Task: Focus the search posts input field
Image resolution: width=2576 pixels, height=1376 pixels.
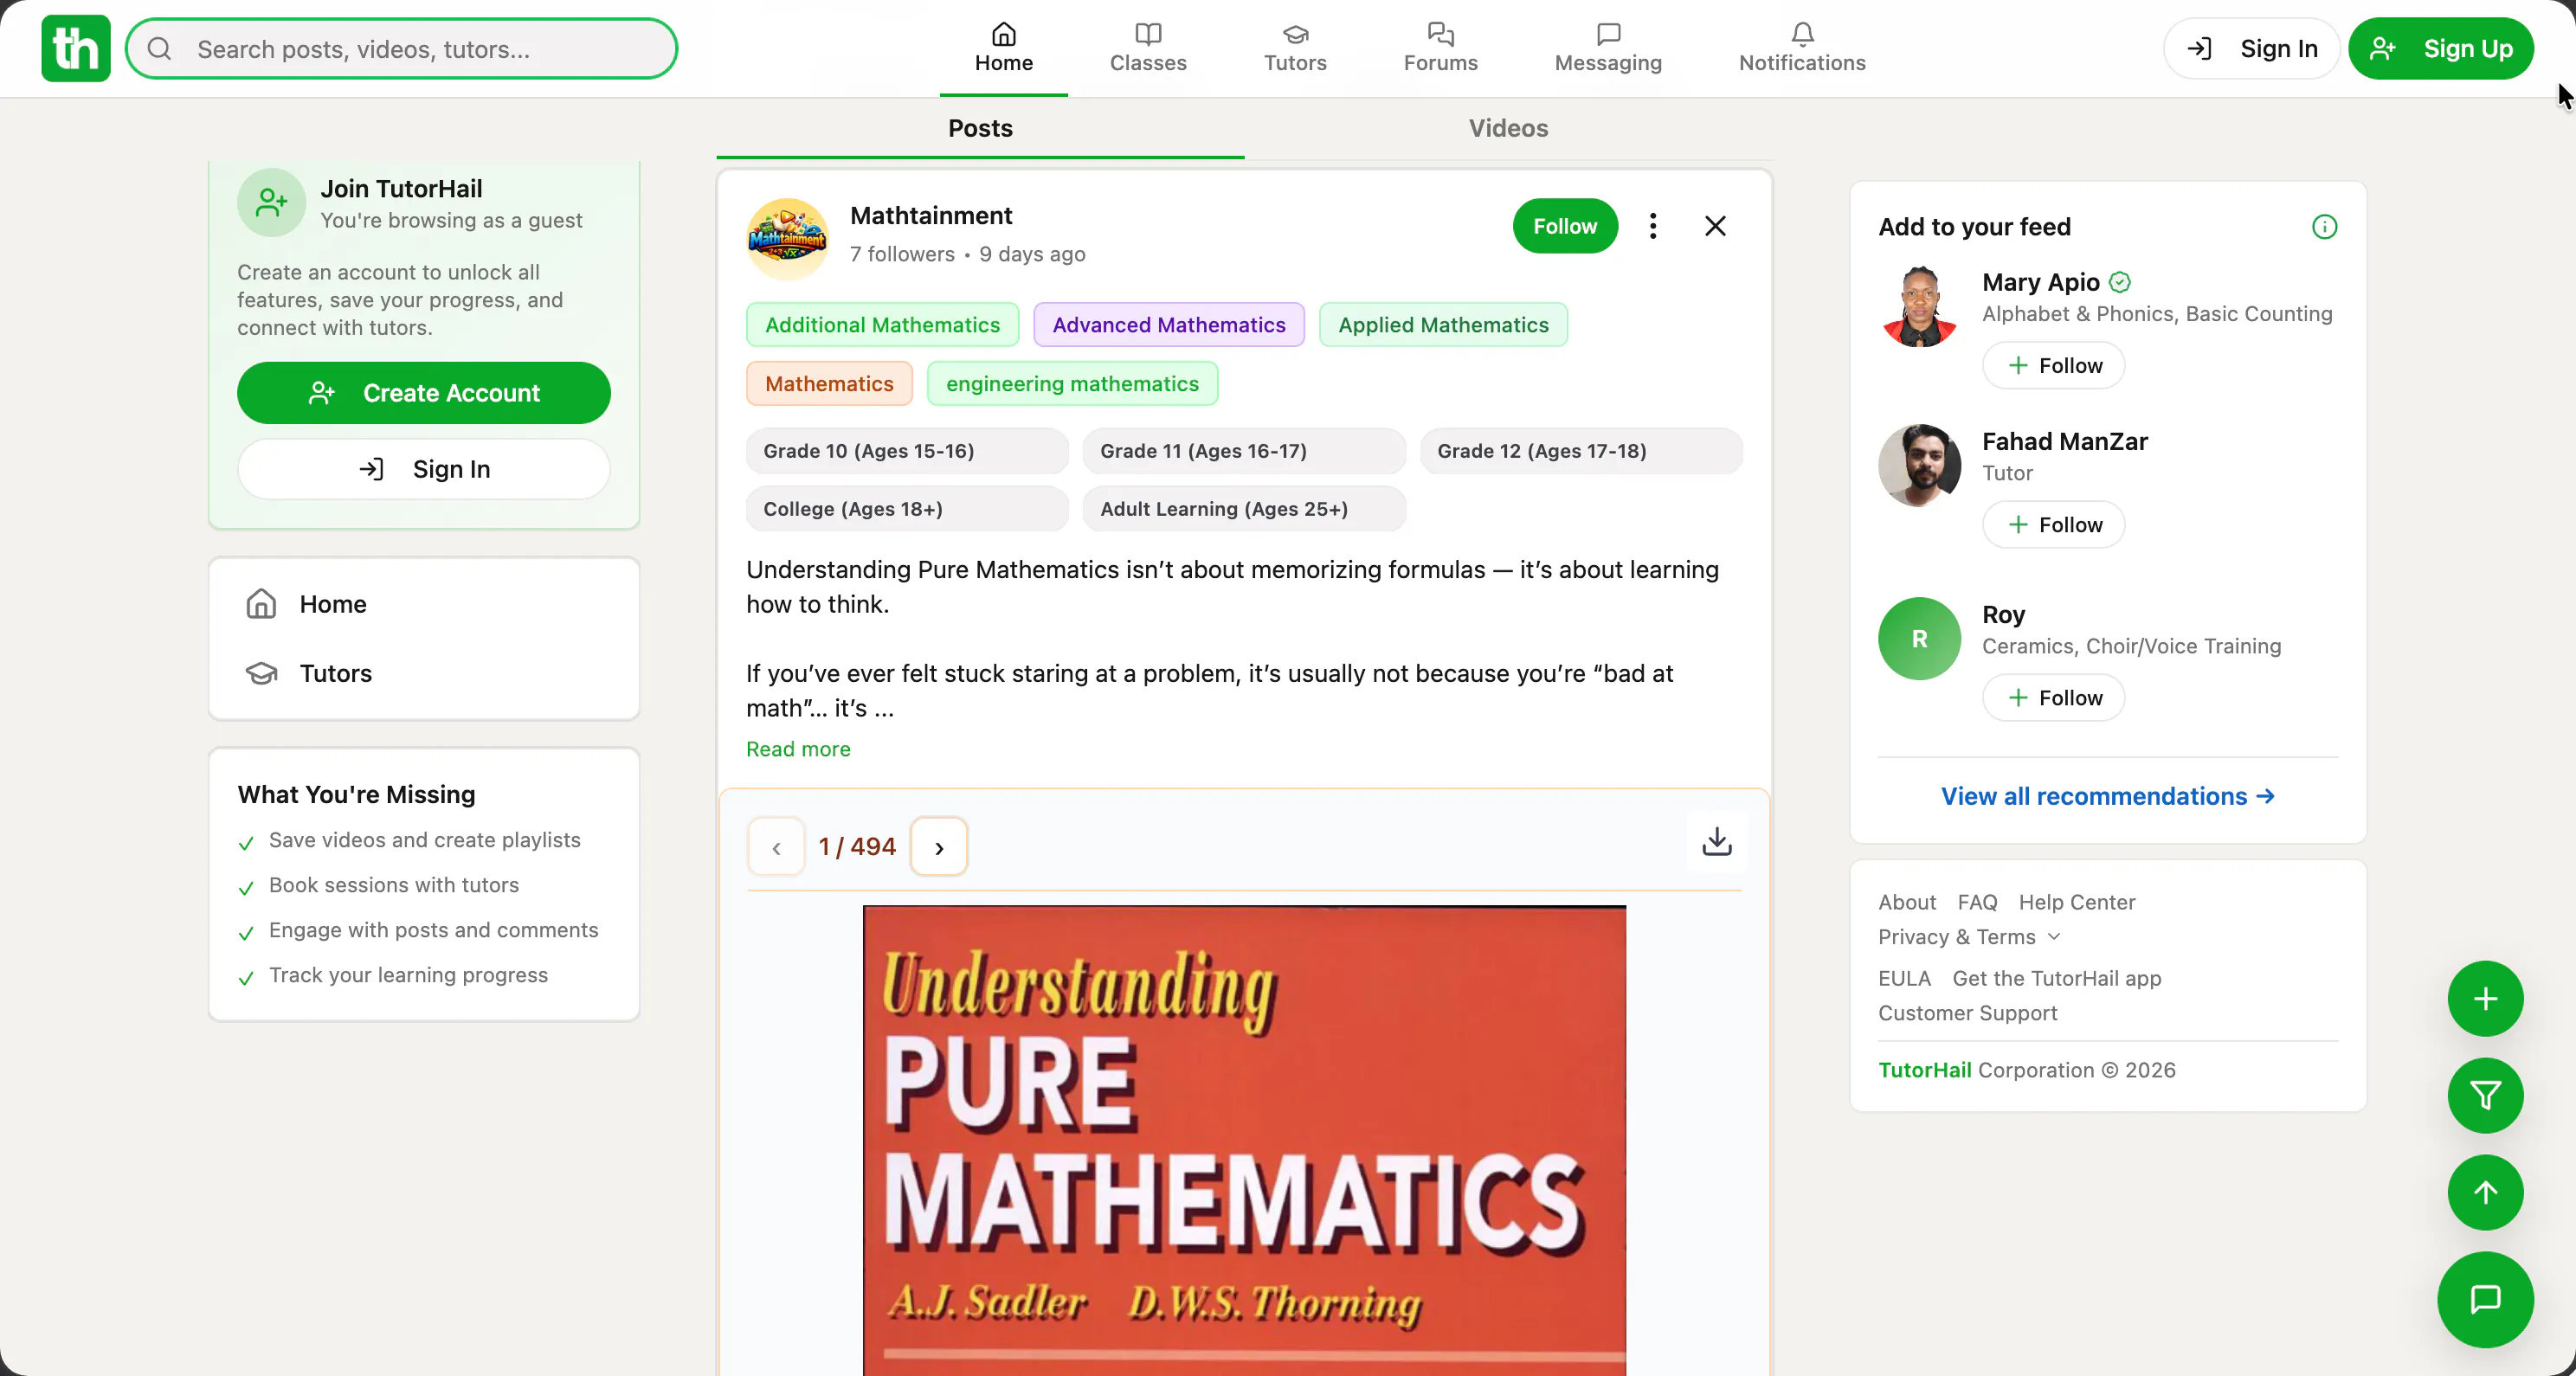Action: point(401,49)
